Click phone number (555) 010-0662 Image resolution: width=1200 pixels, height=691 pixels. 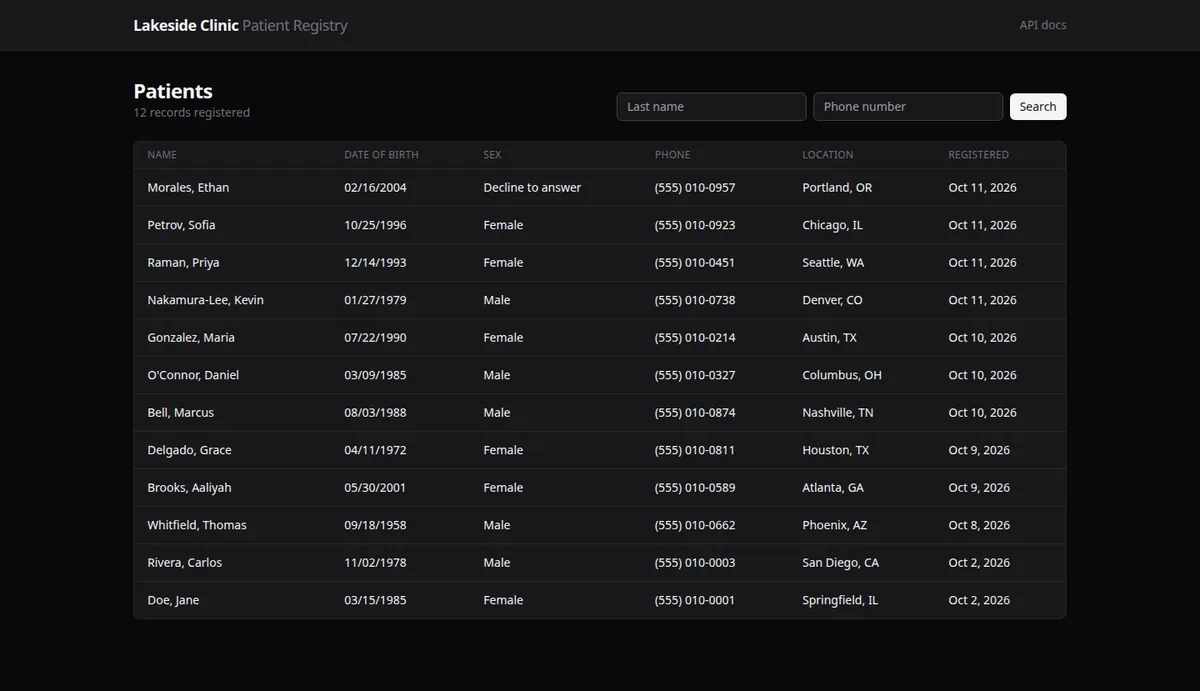click(x=695, y=525)
